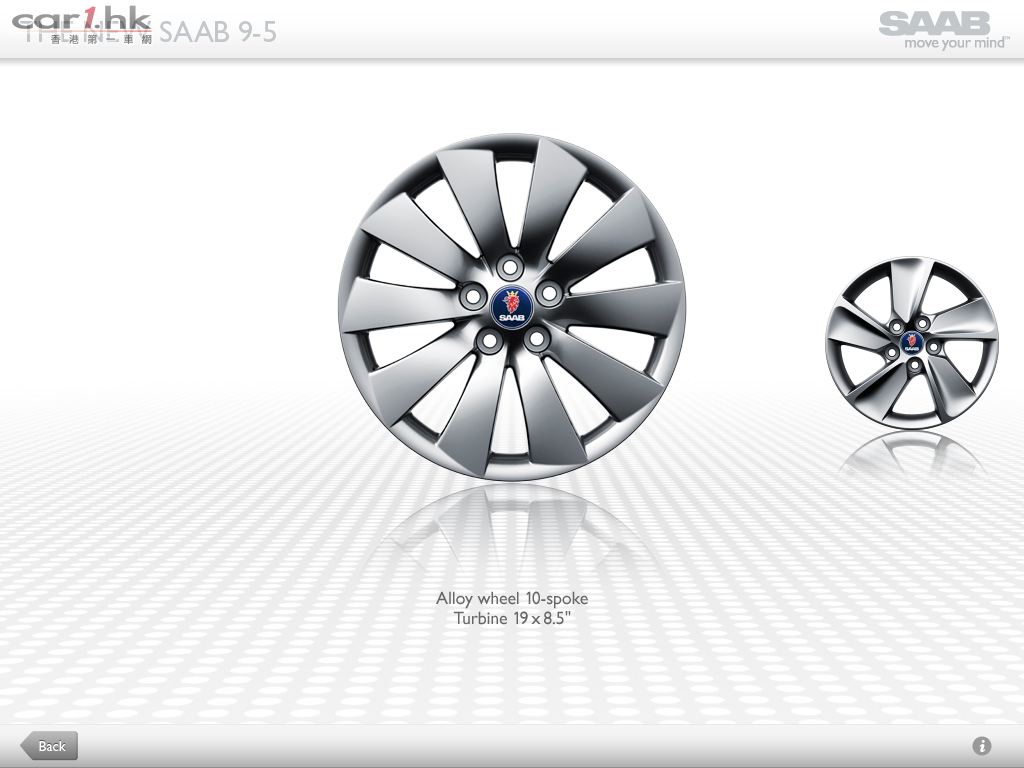Click the "SAAB 9-5" header title
This screenshot has height=768, width=1024.
pos(218,32)
